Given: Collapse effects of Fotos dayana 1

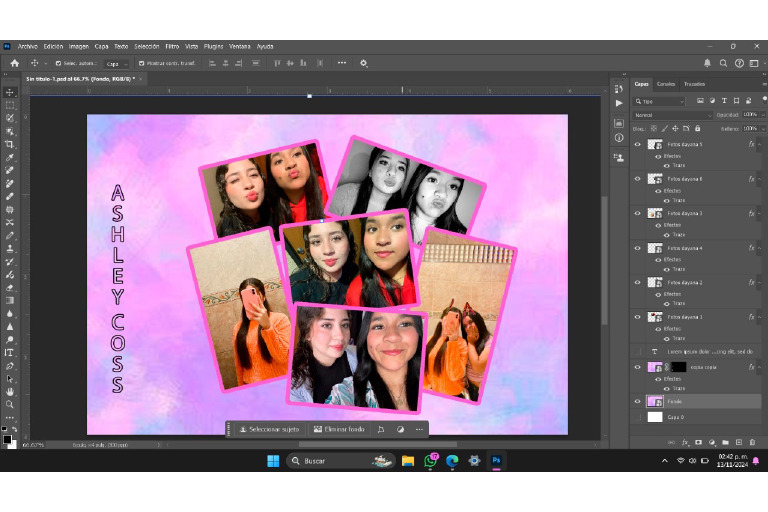Looking at the screenshot, I should point(760,317).
